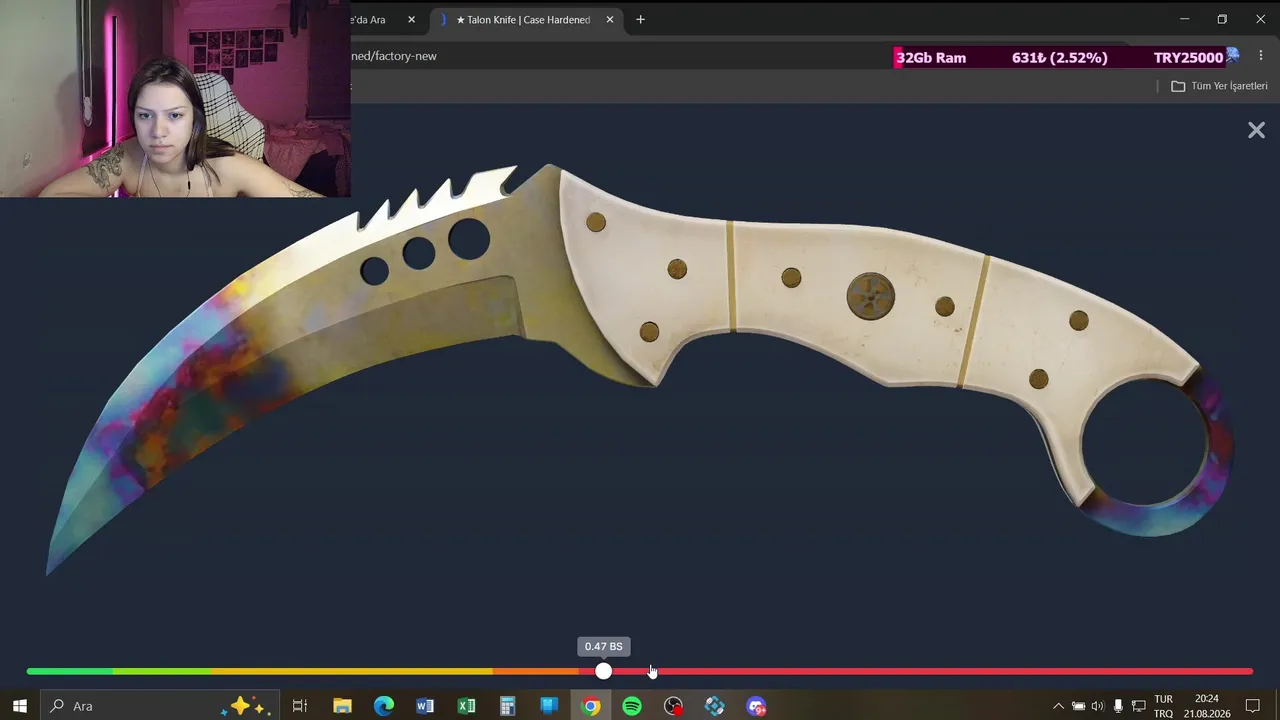1280x720 pixels.
Task: Click the "TRY25000" overlay text
Action: (1188, 58)
